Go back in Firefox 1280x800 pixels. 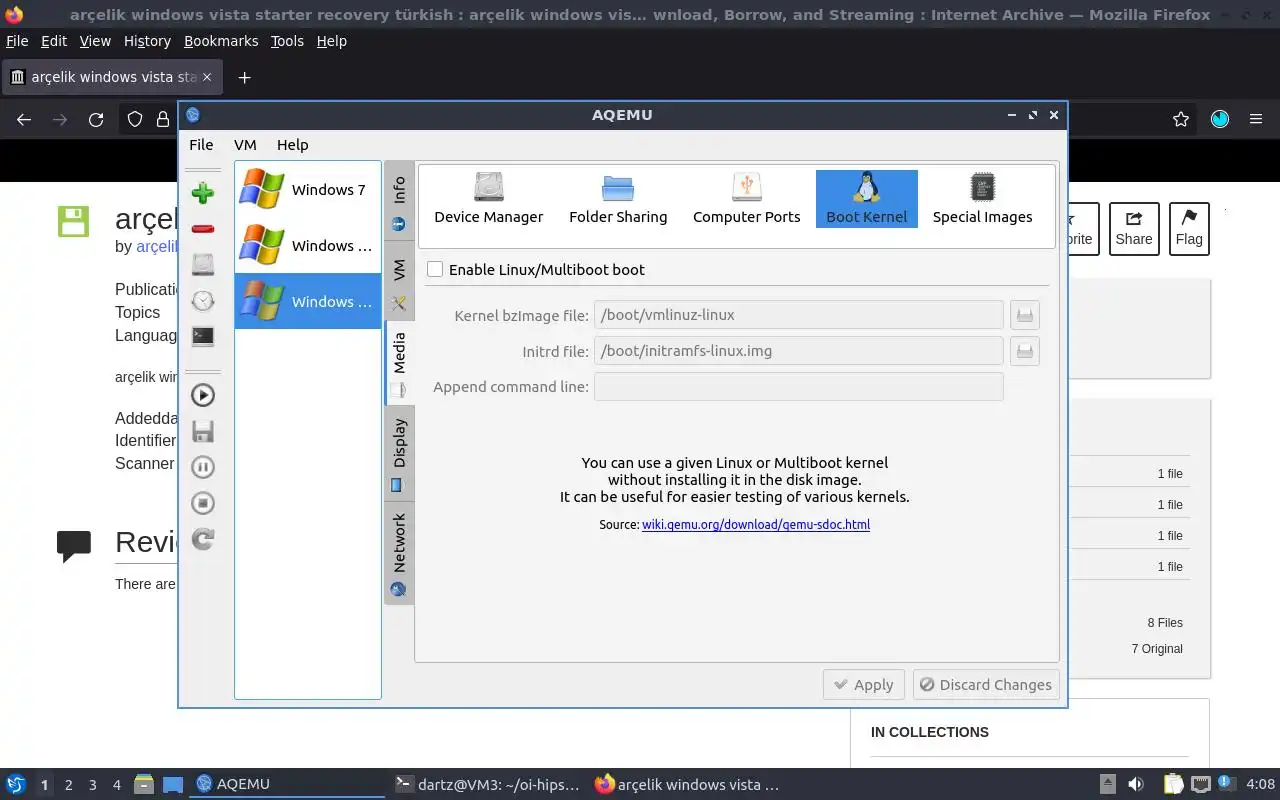[x=24, y=120]
